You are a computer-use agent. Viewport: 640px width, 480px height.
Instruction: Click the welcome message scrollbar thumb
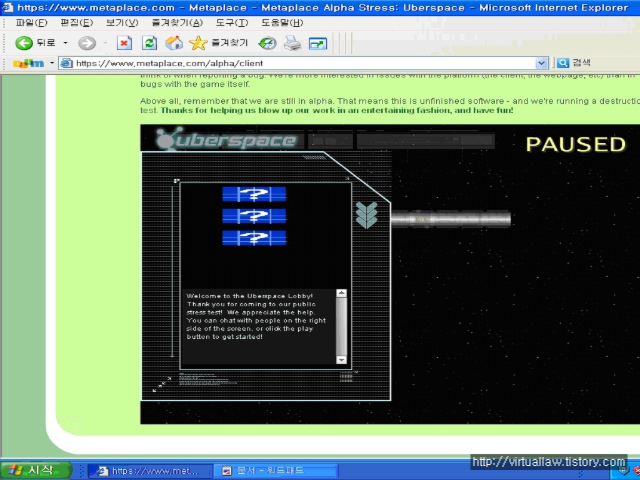click(x=341, y=326)
